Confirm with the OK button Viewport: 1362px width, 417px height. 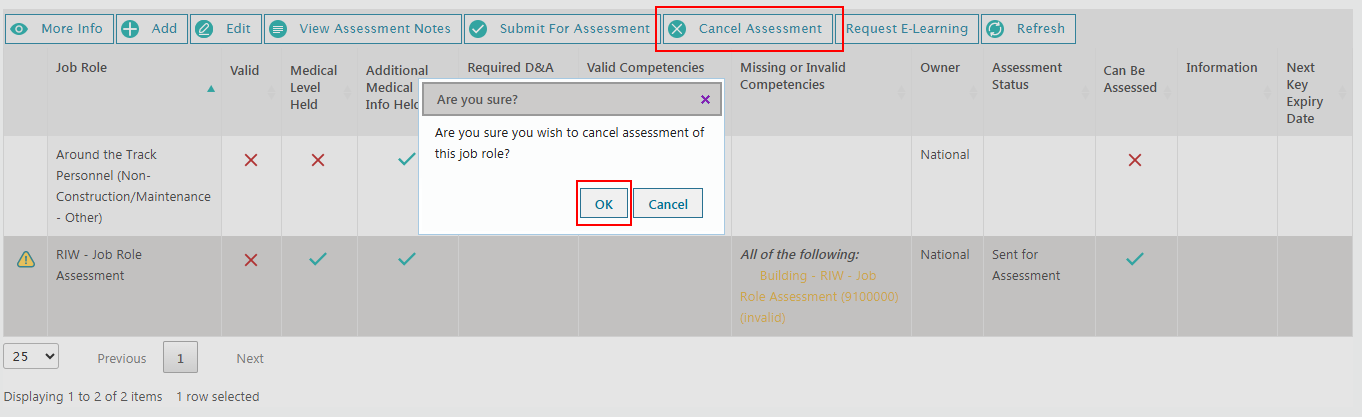(604, 204)
